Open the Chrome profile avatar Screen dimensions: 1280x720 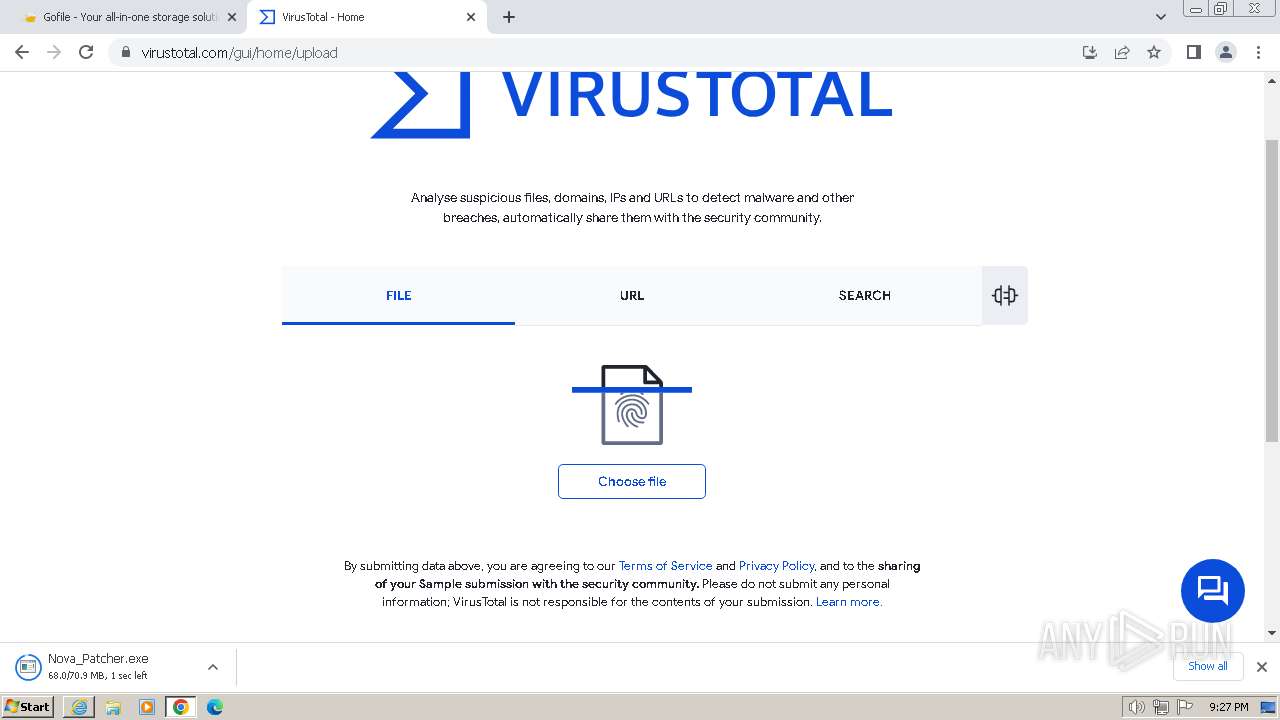tap(1226, 52)
